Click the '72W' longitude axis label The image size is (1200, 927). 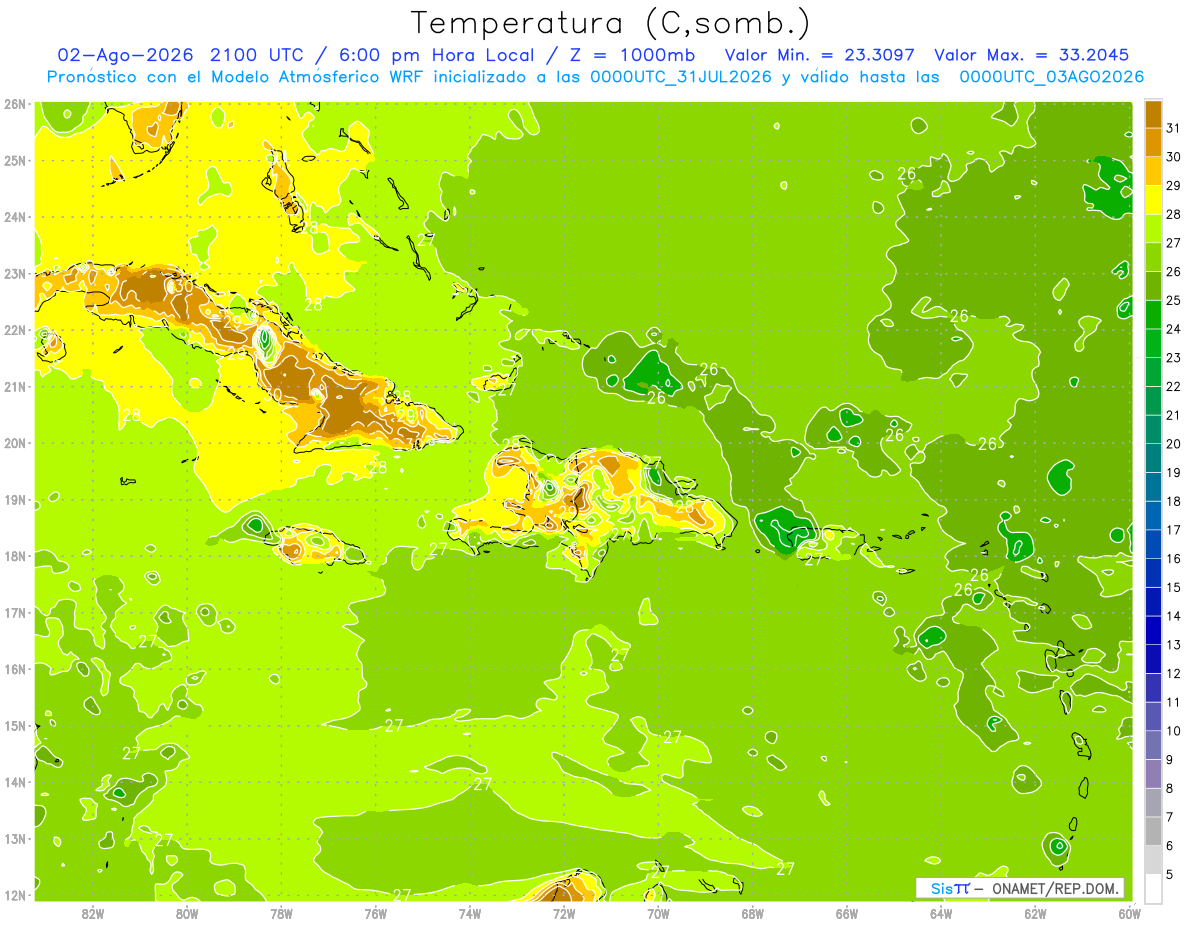pyautogui.click(x=563, y=914)
